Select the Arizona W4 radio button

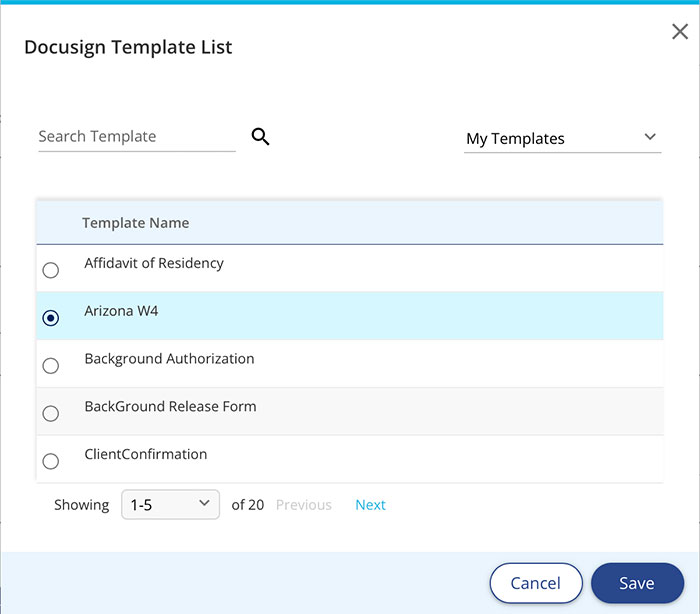50,318
